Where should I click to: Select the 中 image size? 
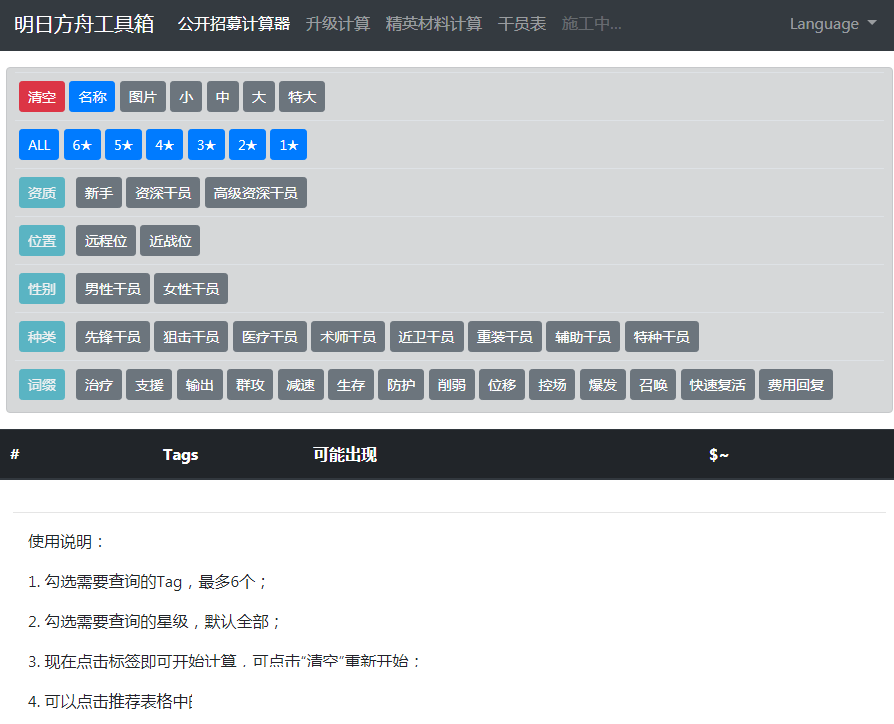tap(222, 97)
